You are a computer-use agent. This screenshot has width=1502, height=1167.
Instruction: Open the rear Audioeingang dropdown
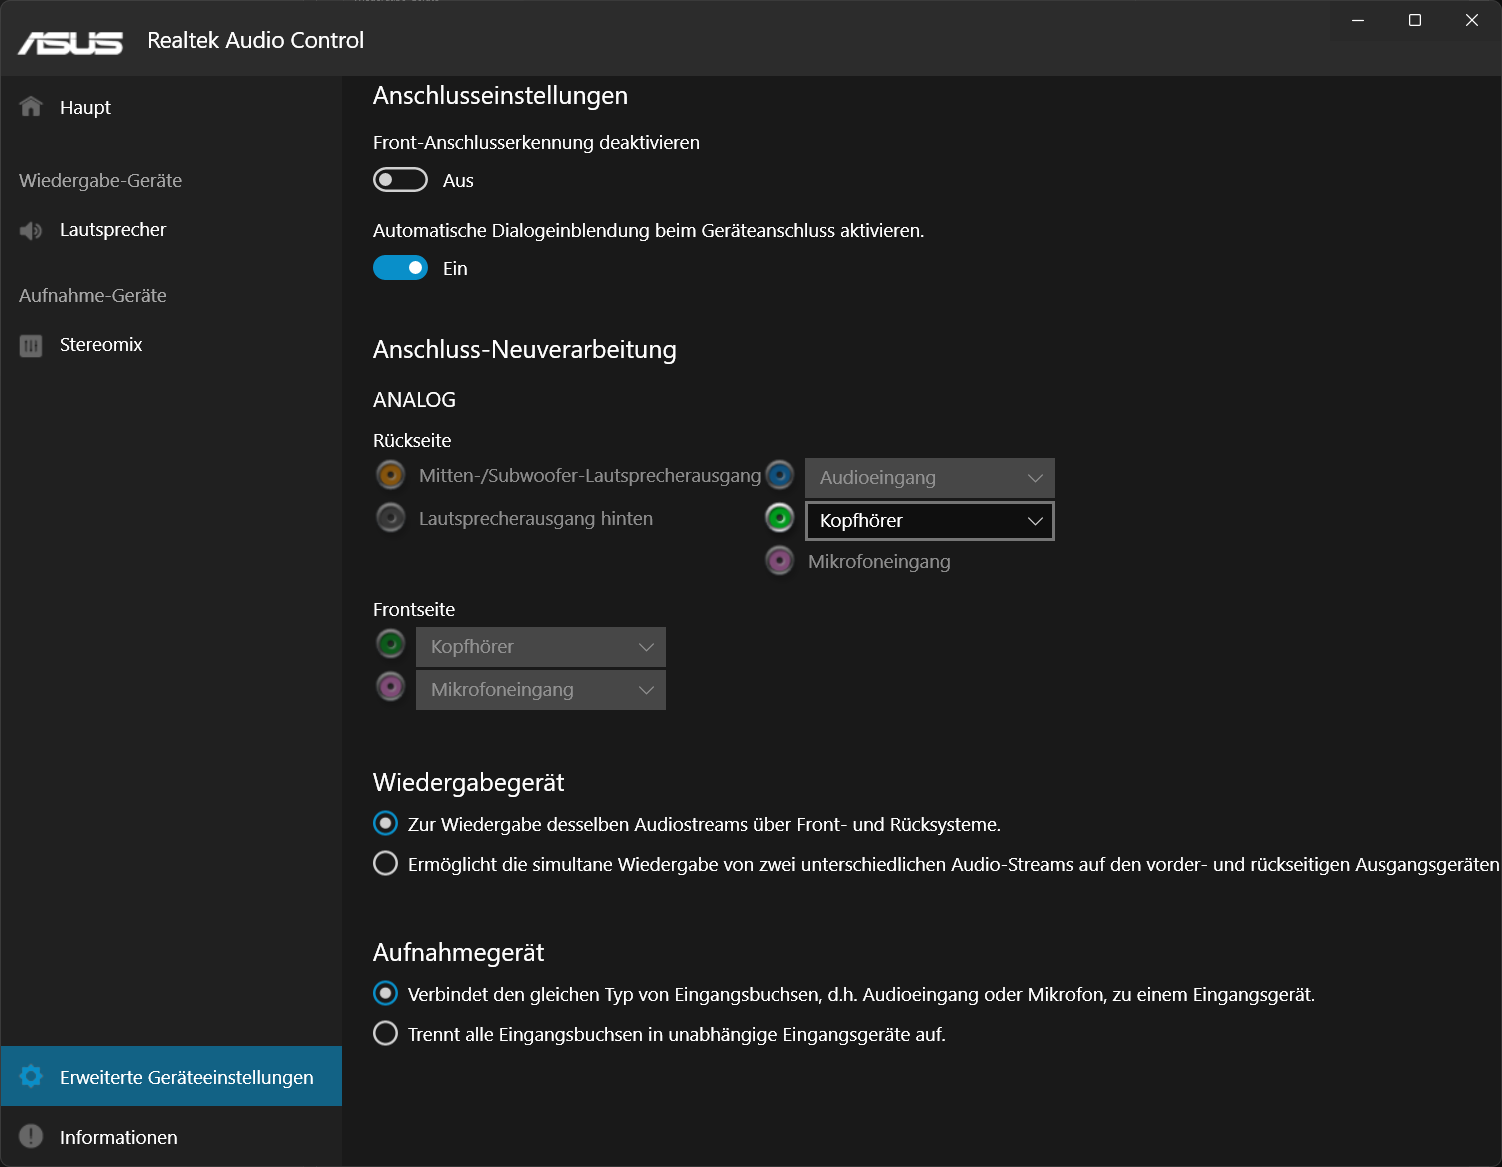tap(929, 478)
